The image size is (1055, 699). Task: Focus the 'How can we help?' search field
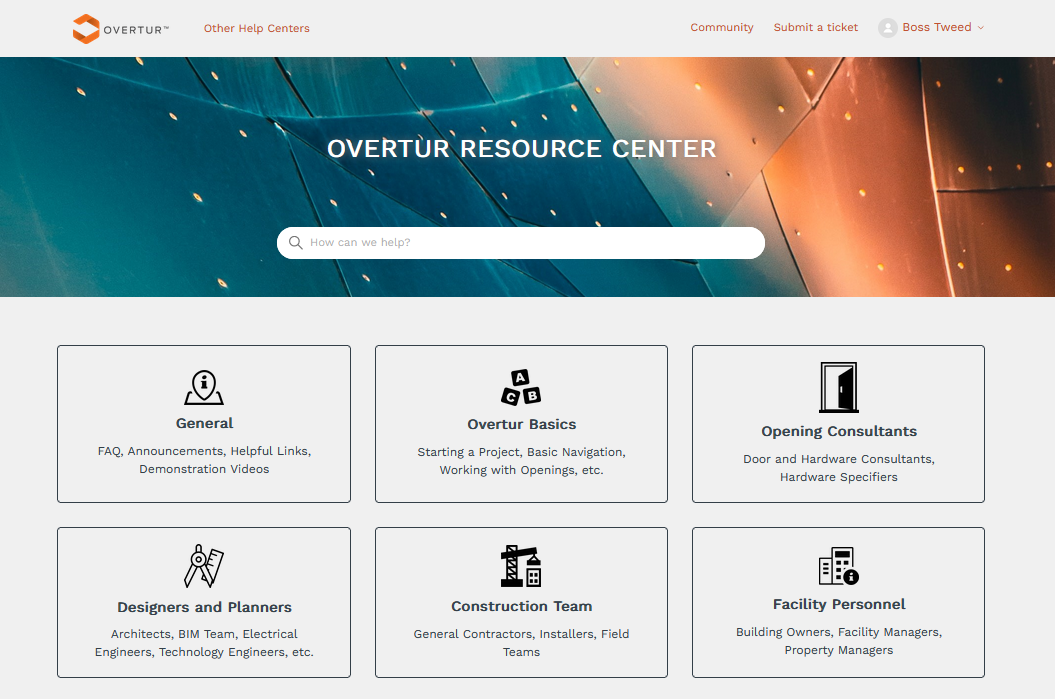(521, 243)
